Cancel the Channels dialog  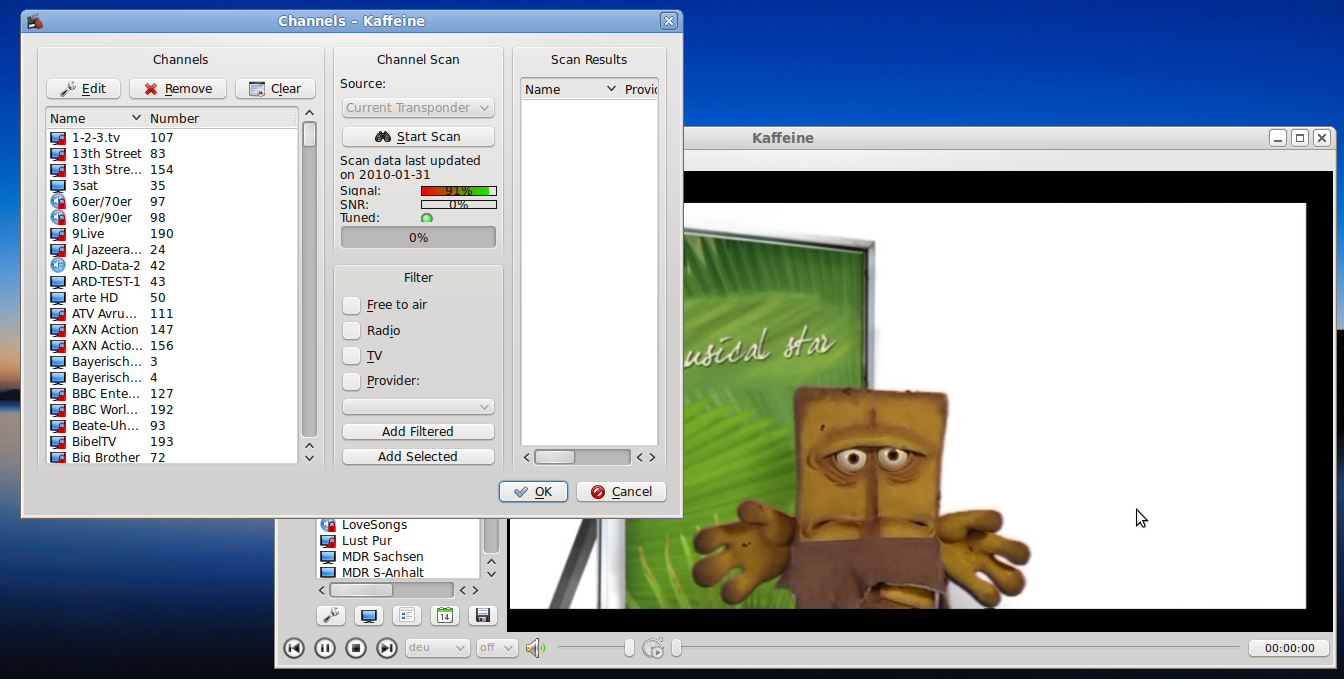[x=621, y=492]
